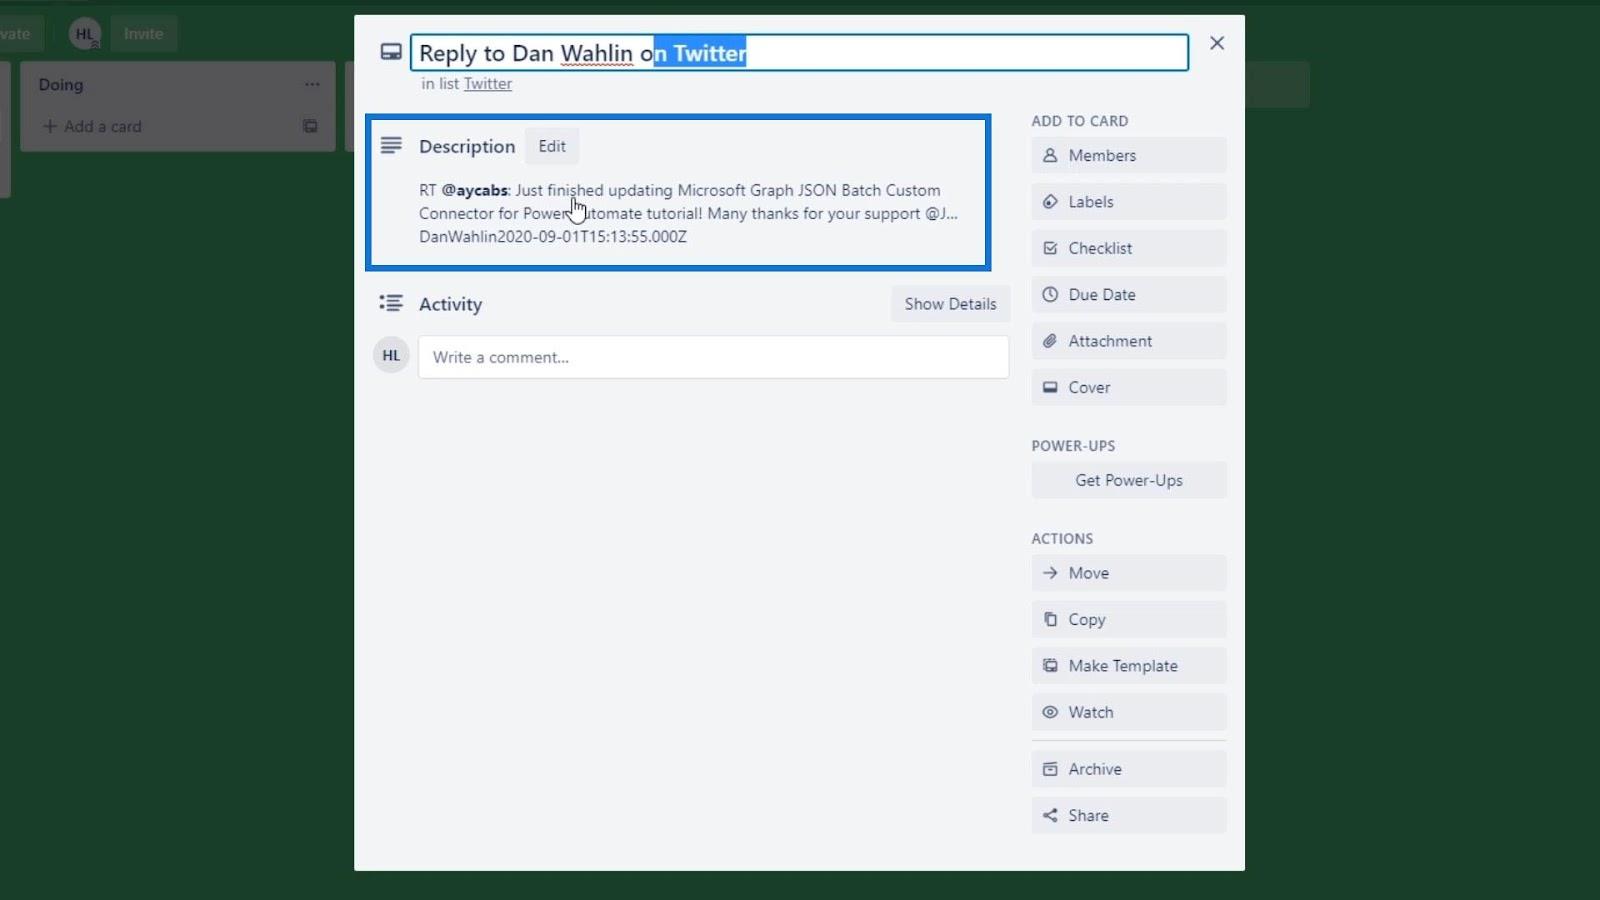Image resolution: width=1600 pixels, height=900 pixels.
Task: Click the HL avatar beside comment box
Action: tap(391, 355)
